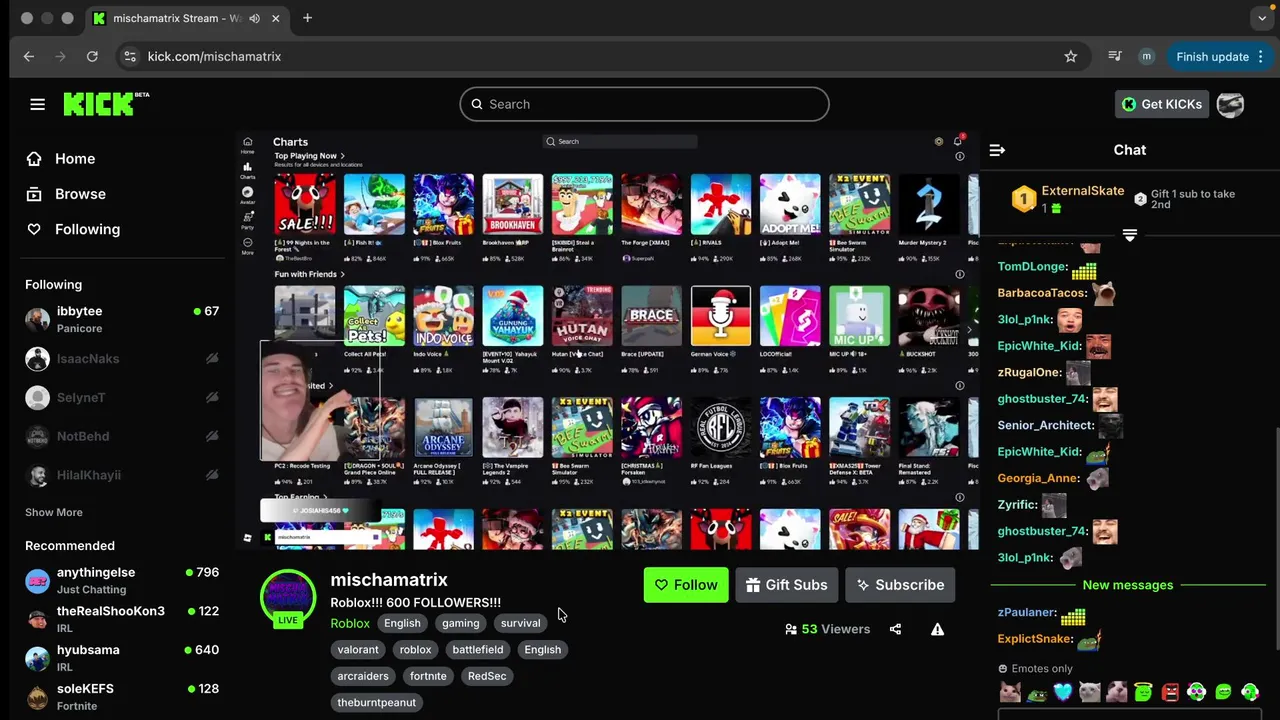
Task: Collapse the chat panel
Action: 997,150
